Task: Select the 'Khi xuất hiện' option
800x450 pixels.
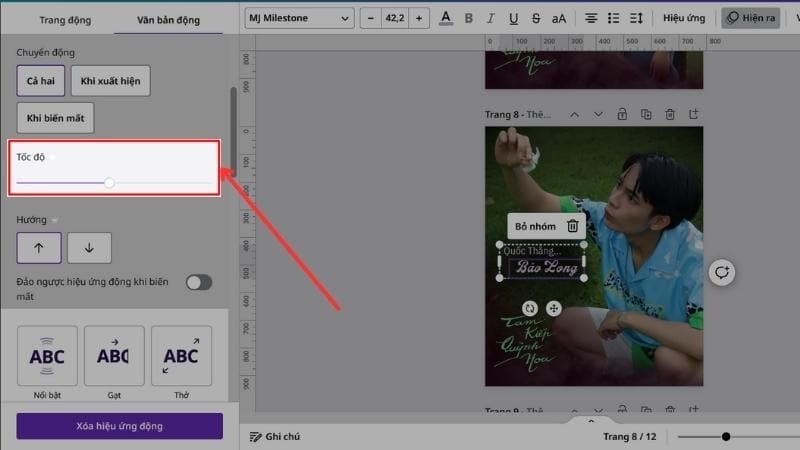Action: [110, 81]
